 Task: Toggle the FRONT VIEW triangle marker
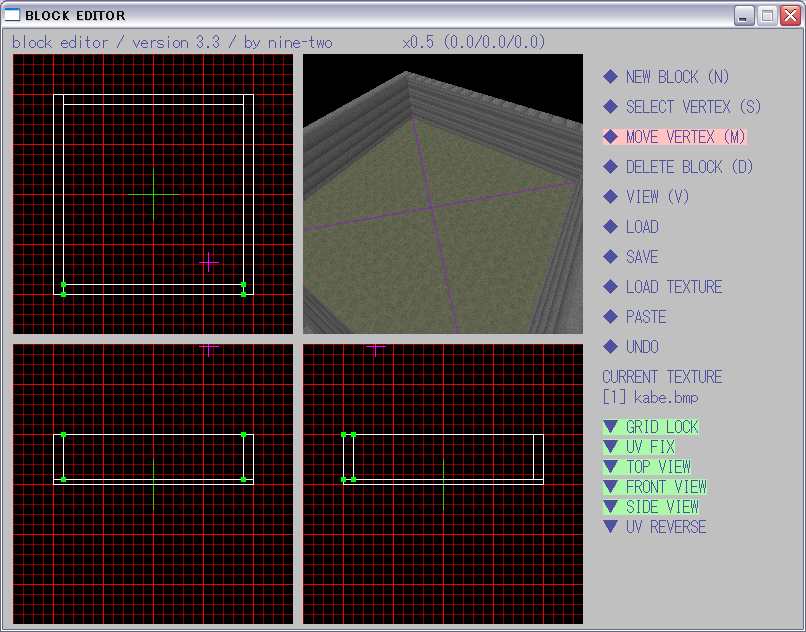(x=610, y=487)
